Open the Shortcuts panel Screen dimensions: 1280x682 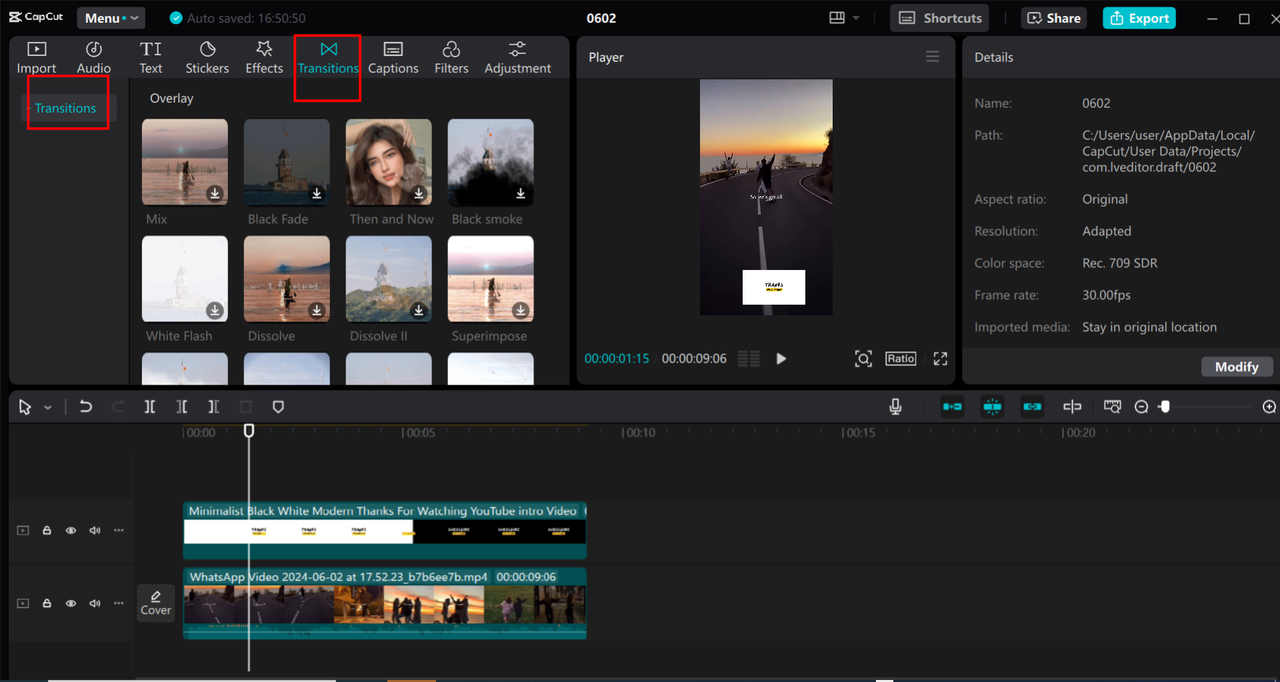point(940,18)
